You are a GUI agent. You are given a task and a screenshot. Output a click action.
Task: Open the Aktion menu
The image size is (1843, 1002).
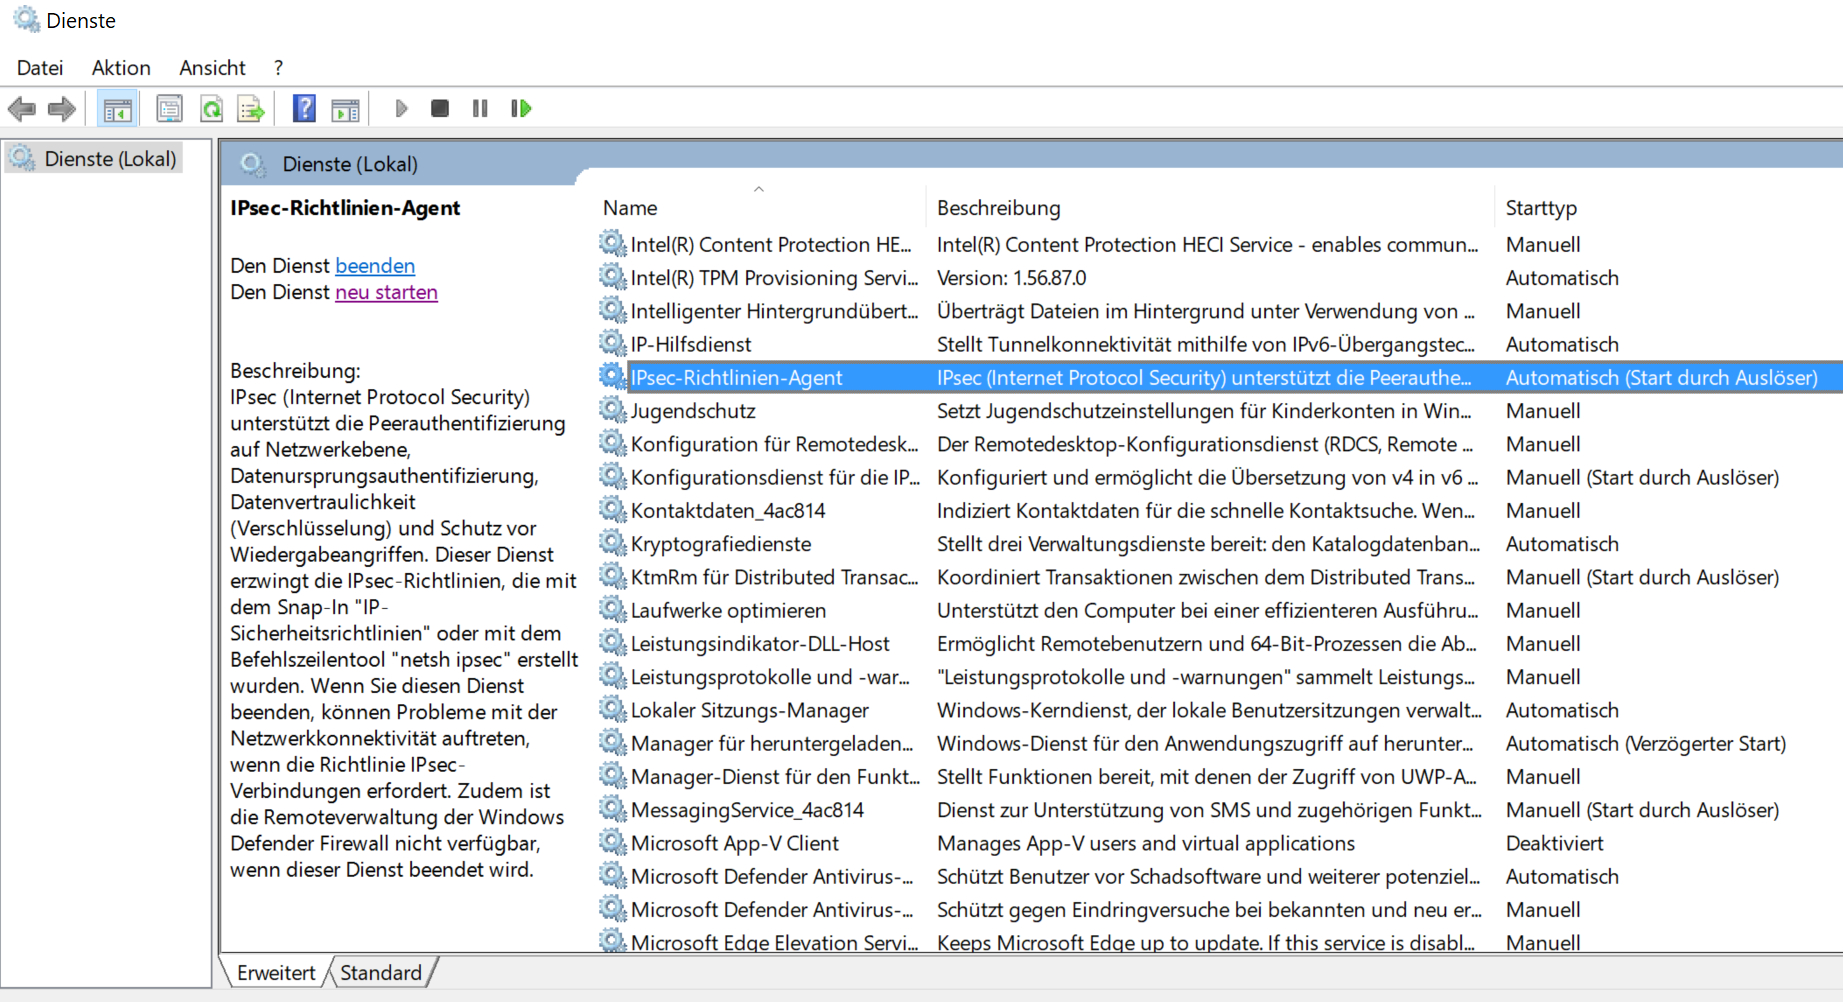pyautogui.click(x=121, y=68)
